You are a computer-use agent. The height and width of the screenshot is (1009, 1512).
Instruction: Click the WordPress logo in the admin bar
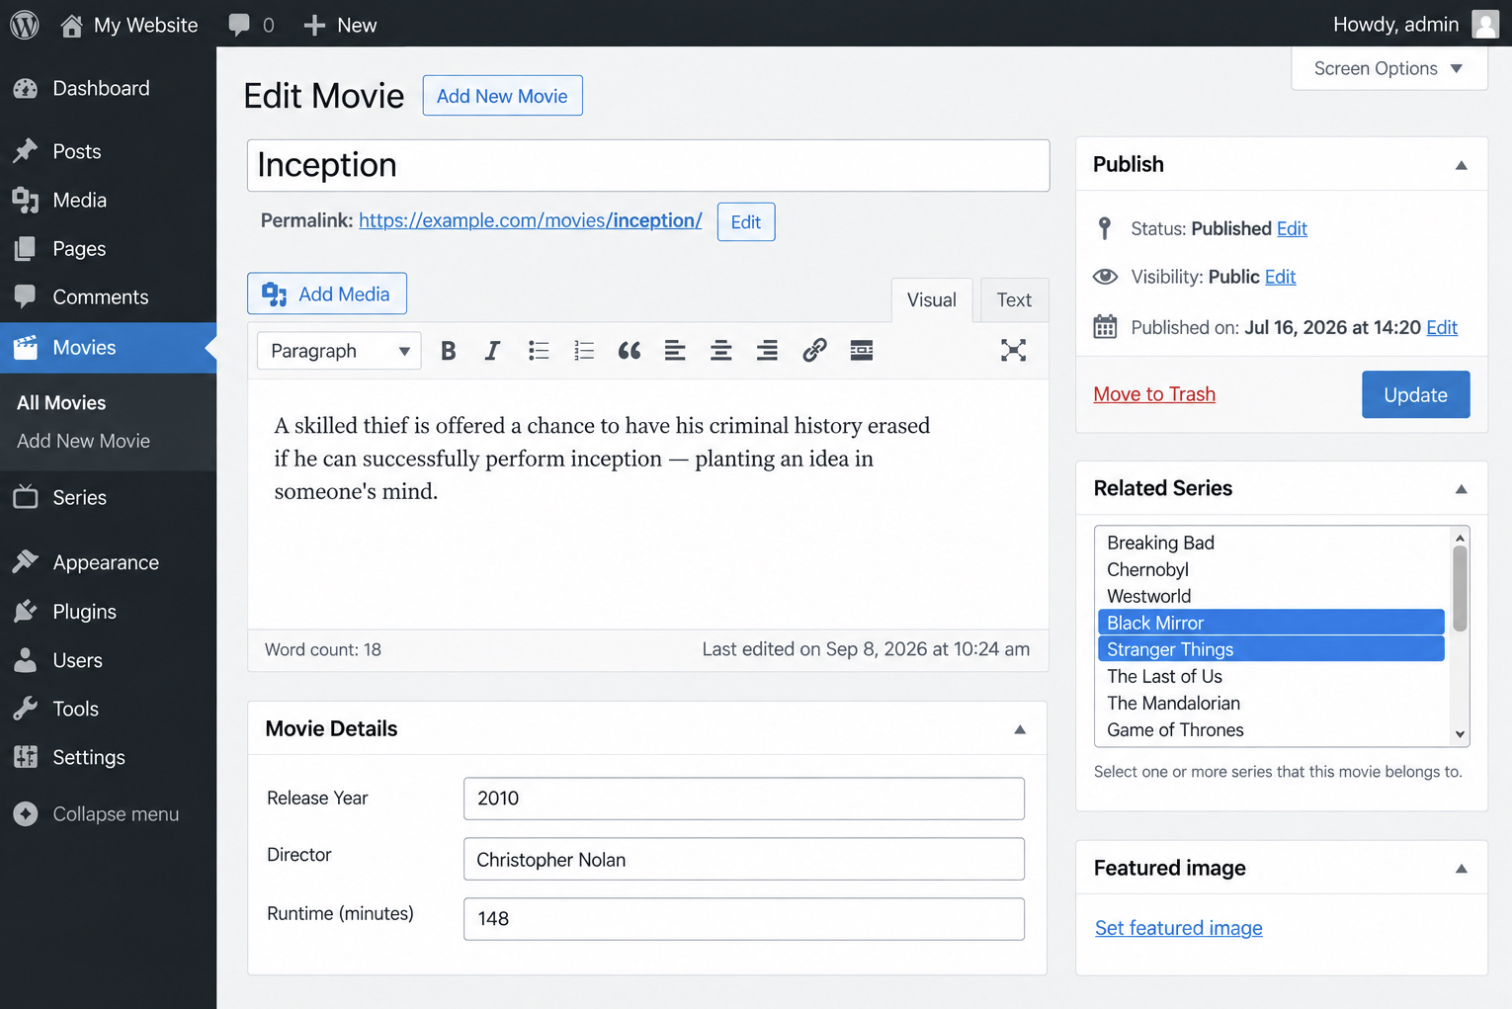pos(24,24)
